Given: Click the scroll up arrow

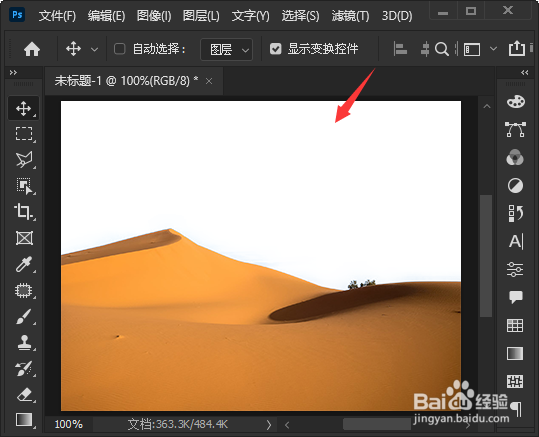Looking at the screenshot, I should [x=487, y=106].
